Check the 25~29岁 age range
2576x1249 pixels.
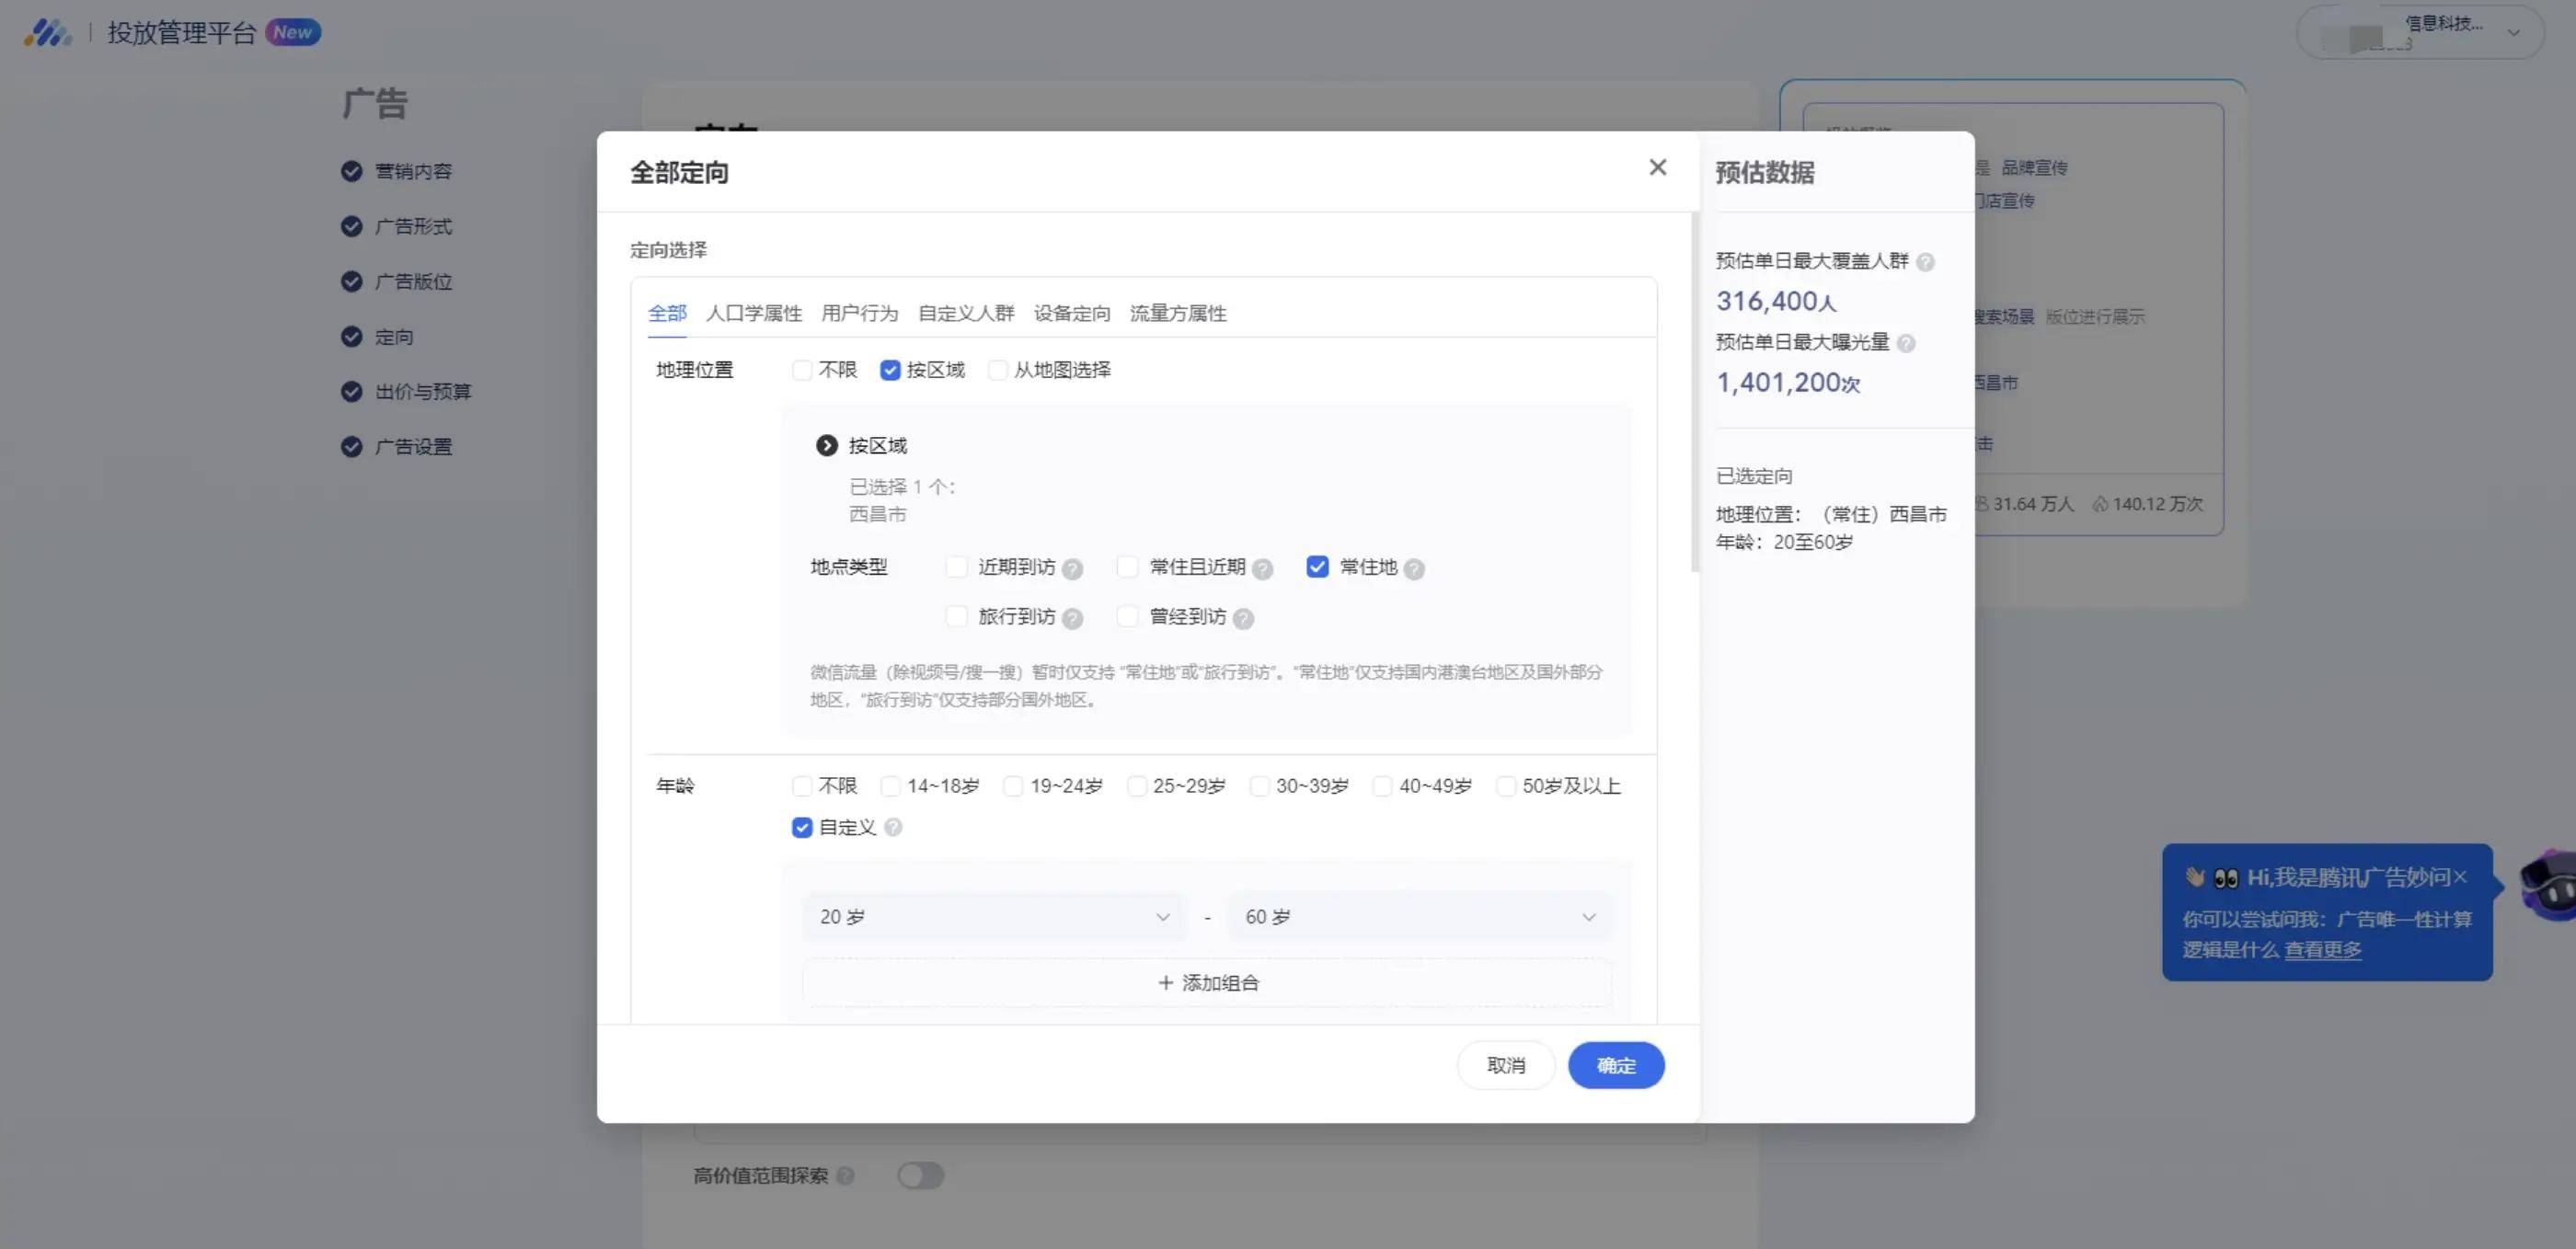pyautogui.click(x=1136, y=786)
